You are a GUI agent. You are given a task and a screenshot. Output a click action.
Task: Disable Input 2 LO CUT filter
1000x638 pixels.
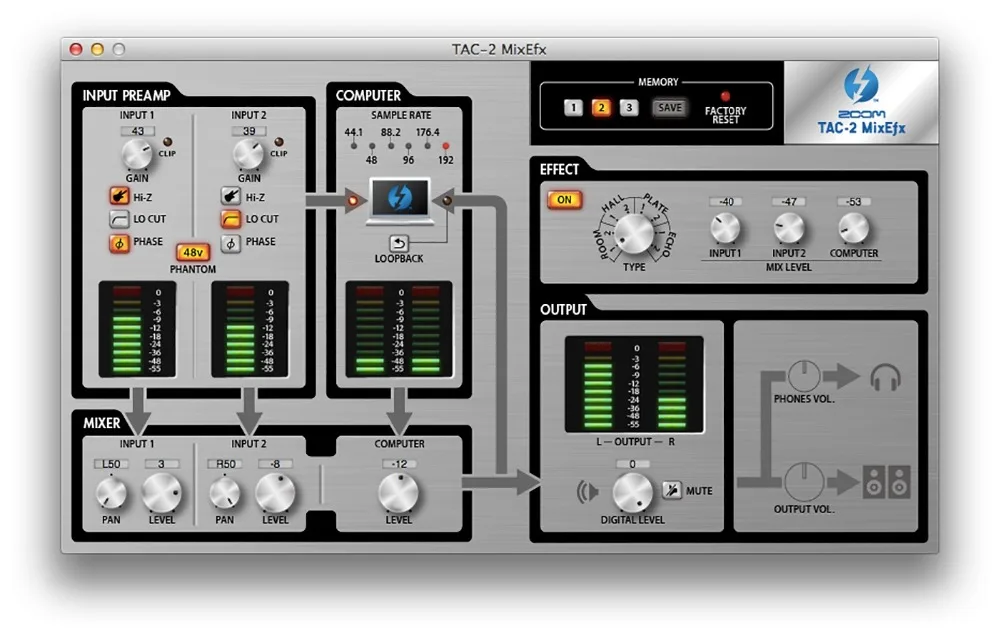point(231,219)
